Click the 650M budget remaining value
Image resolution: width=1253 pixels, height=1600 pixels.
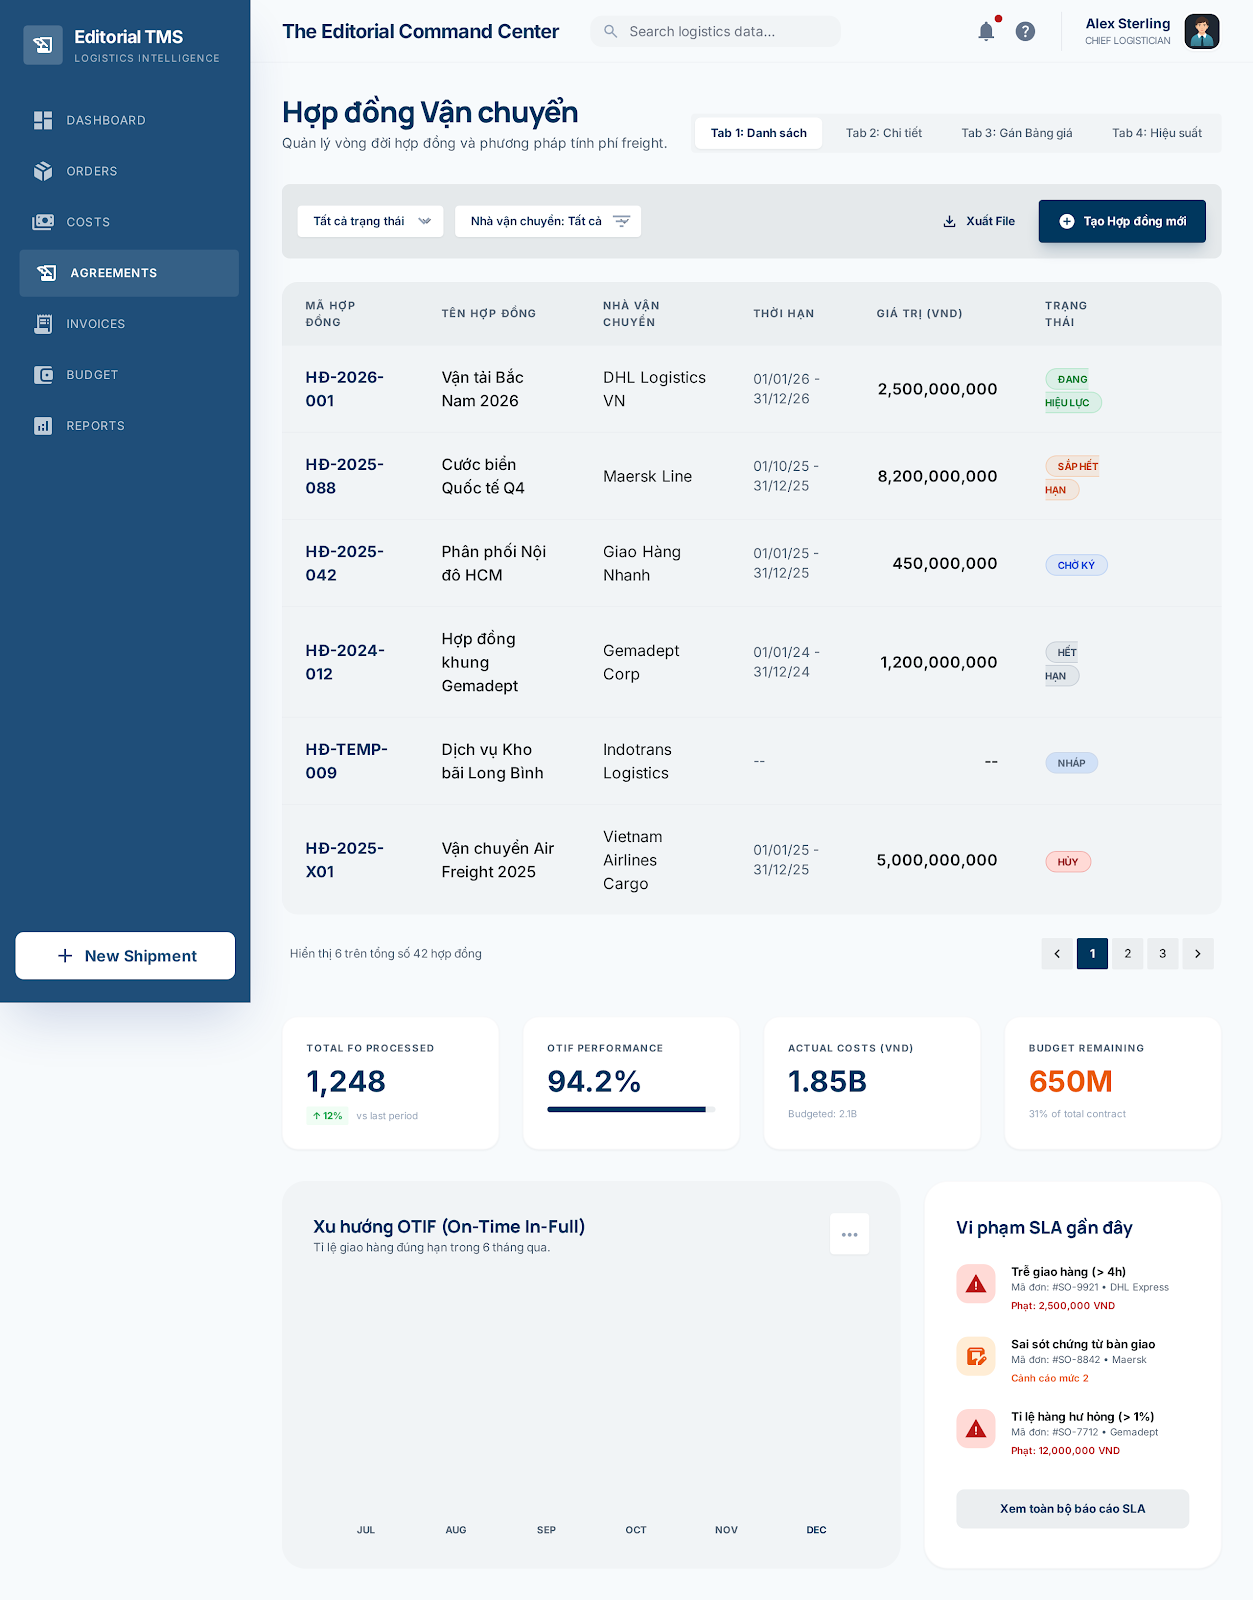point(1070,1081)
